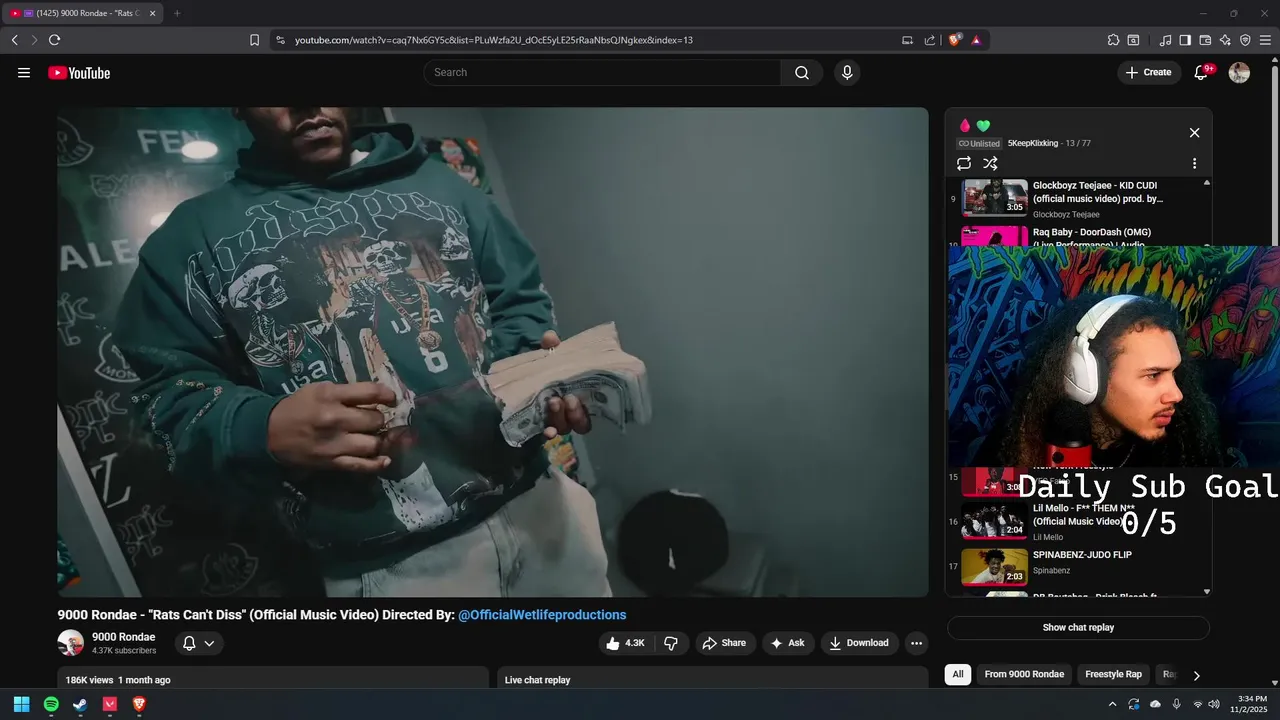This screenshot has height=720, width=1280.
Task: Click the search magnifier button
Action: 802,72
